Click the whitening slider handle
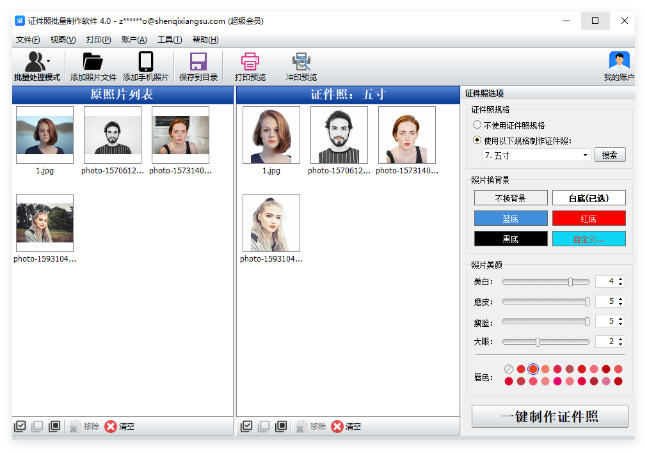 click(570, 282)
